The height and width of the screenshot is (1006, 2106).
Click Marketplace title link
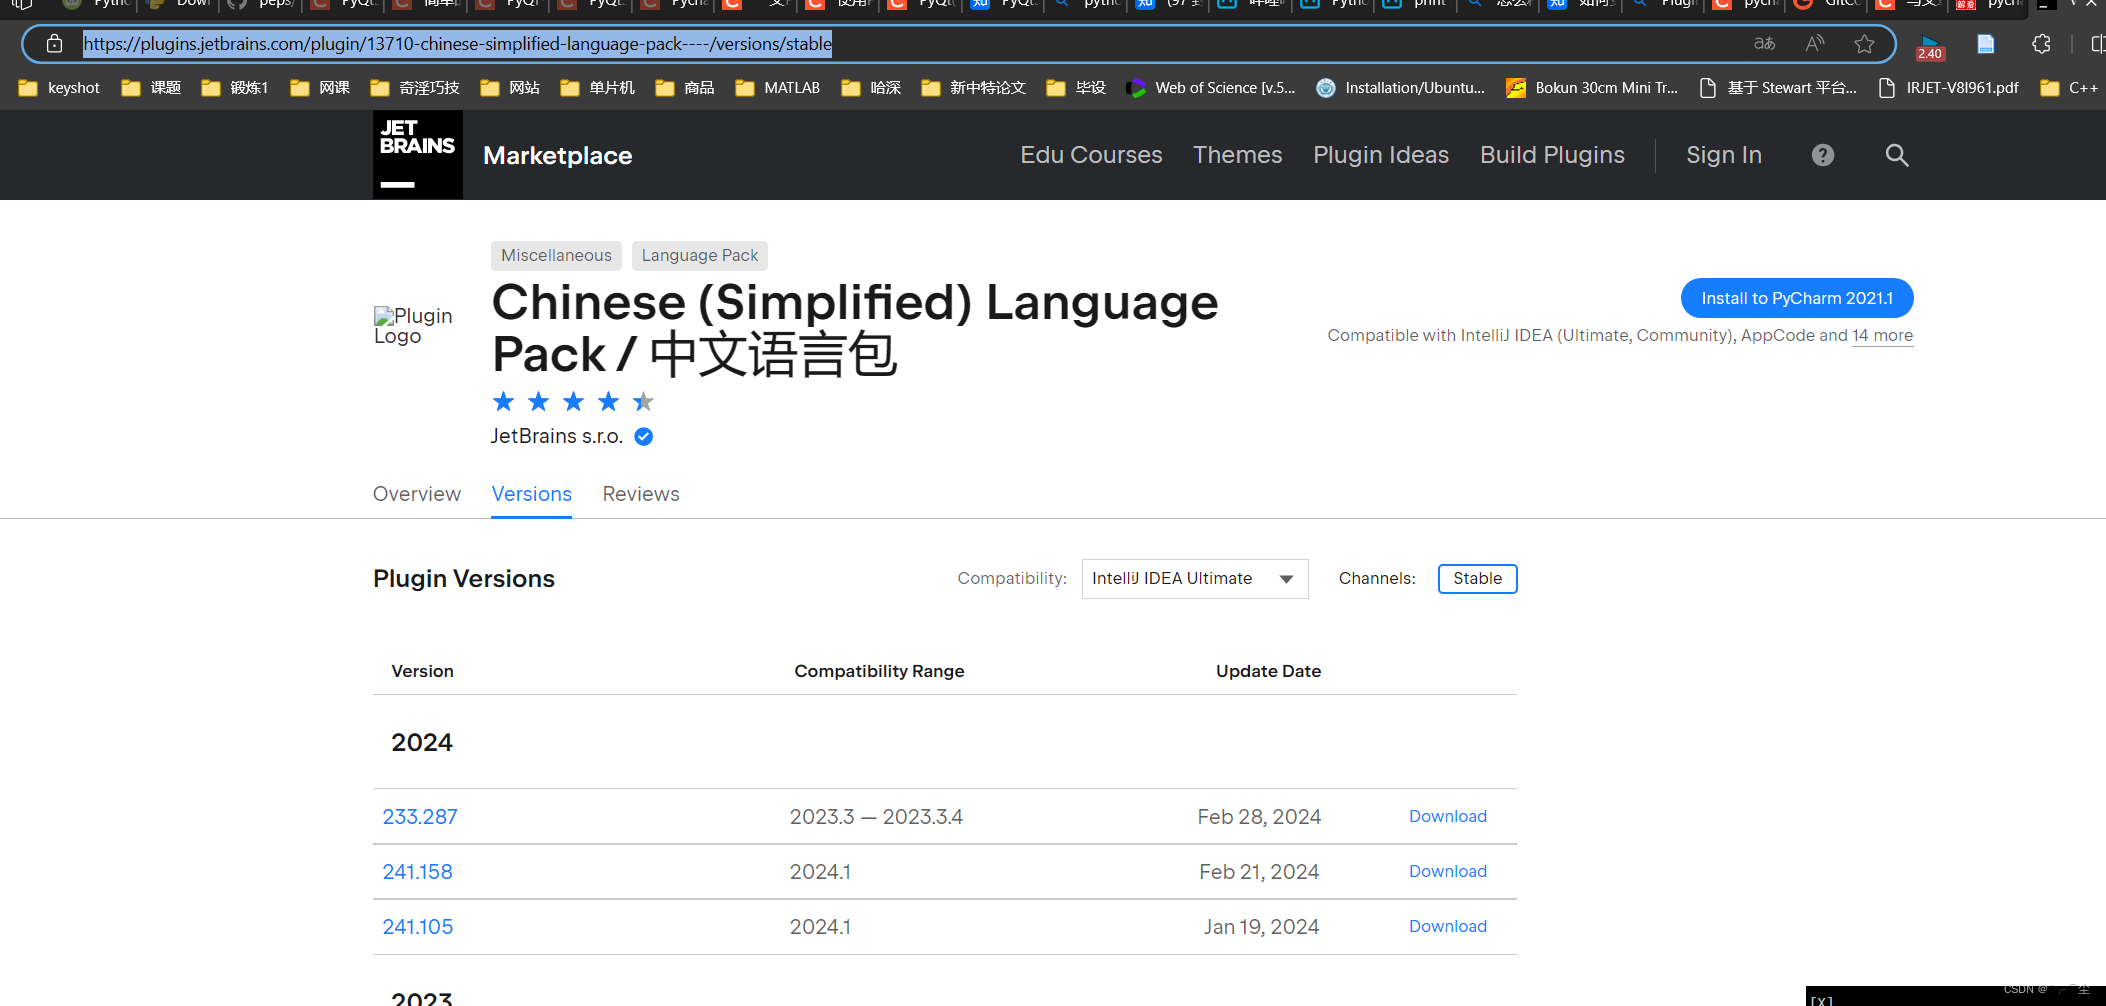[557, 155]
